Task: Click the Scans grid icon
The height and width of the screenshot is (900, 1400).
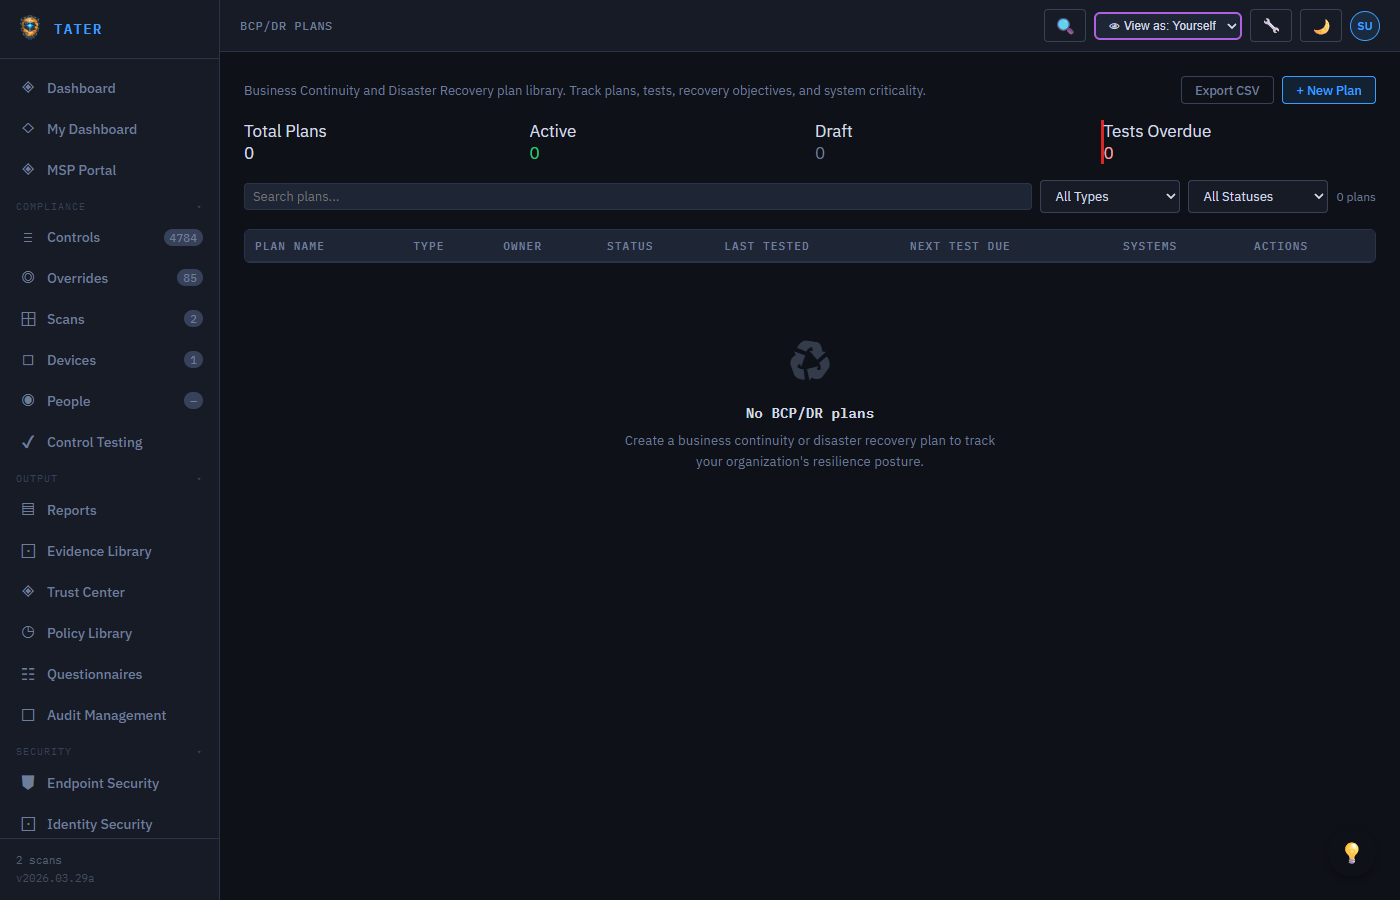Action: (x=28, y=319)
